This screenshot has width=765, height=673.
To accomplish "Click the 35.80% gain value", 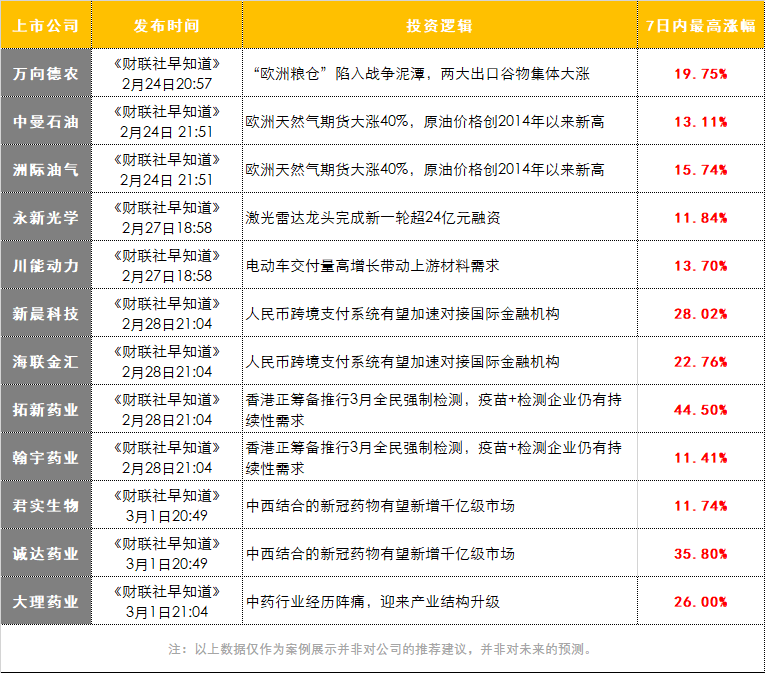I will (x=701, y=554).
